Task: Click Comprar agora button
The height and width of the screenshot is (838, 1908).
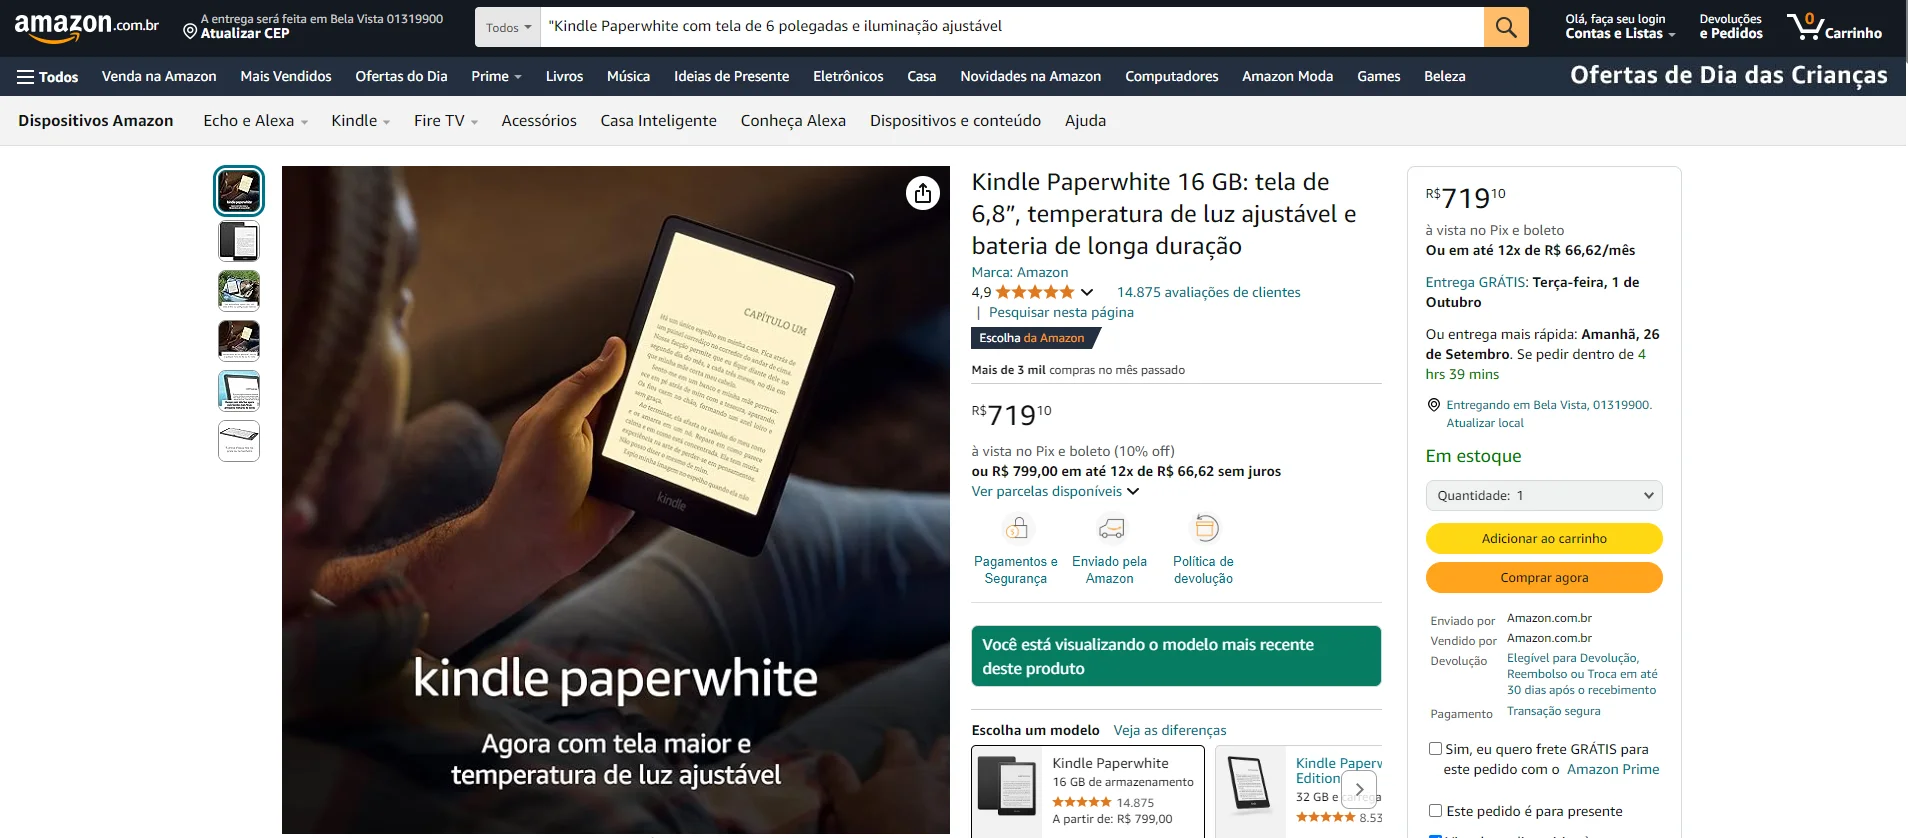Action: [1544, 577]
